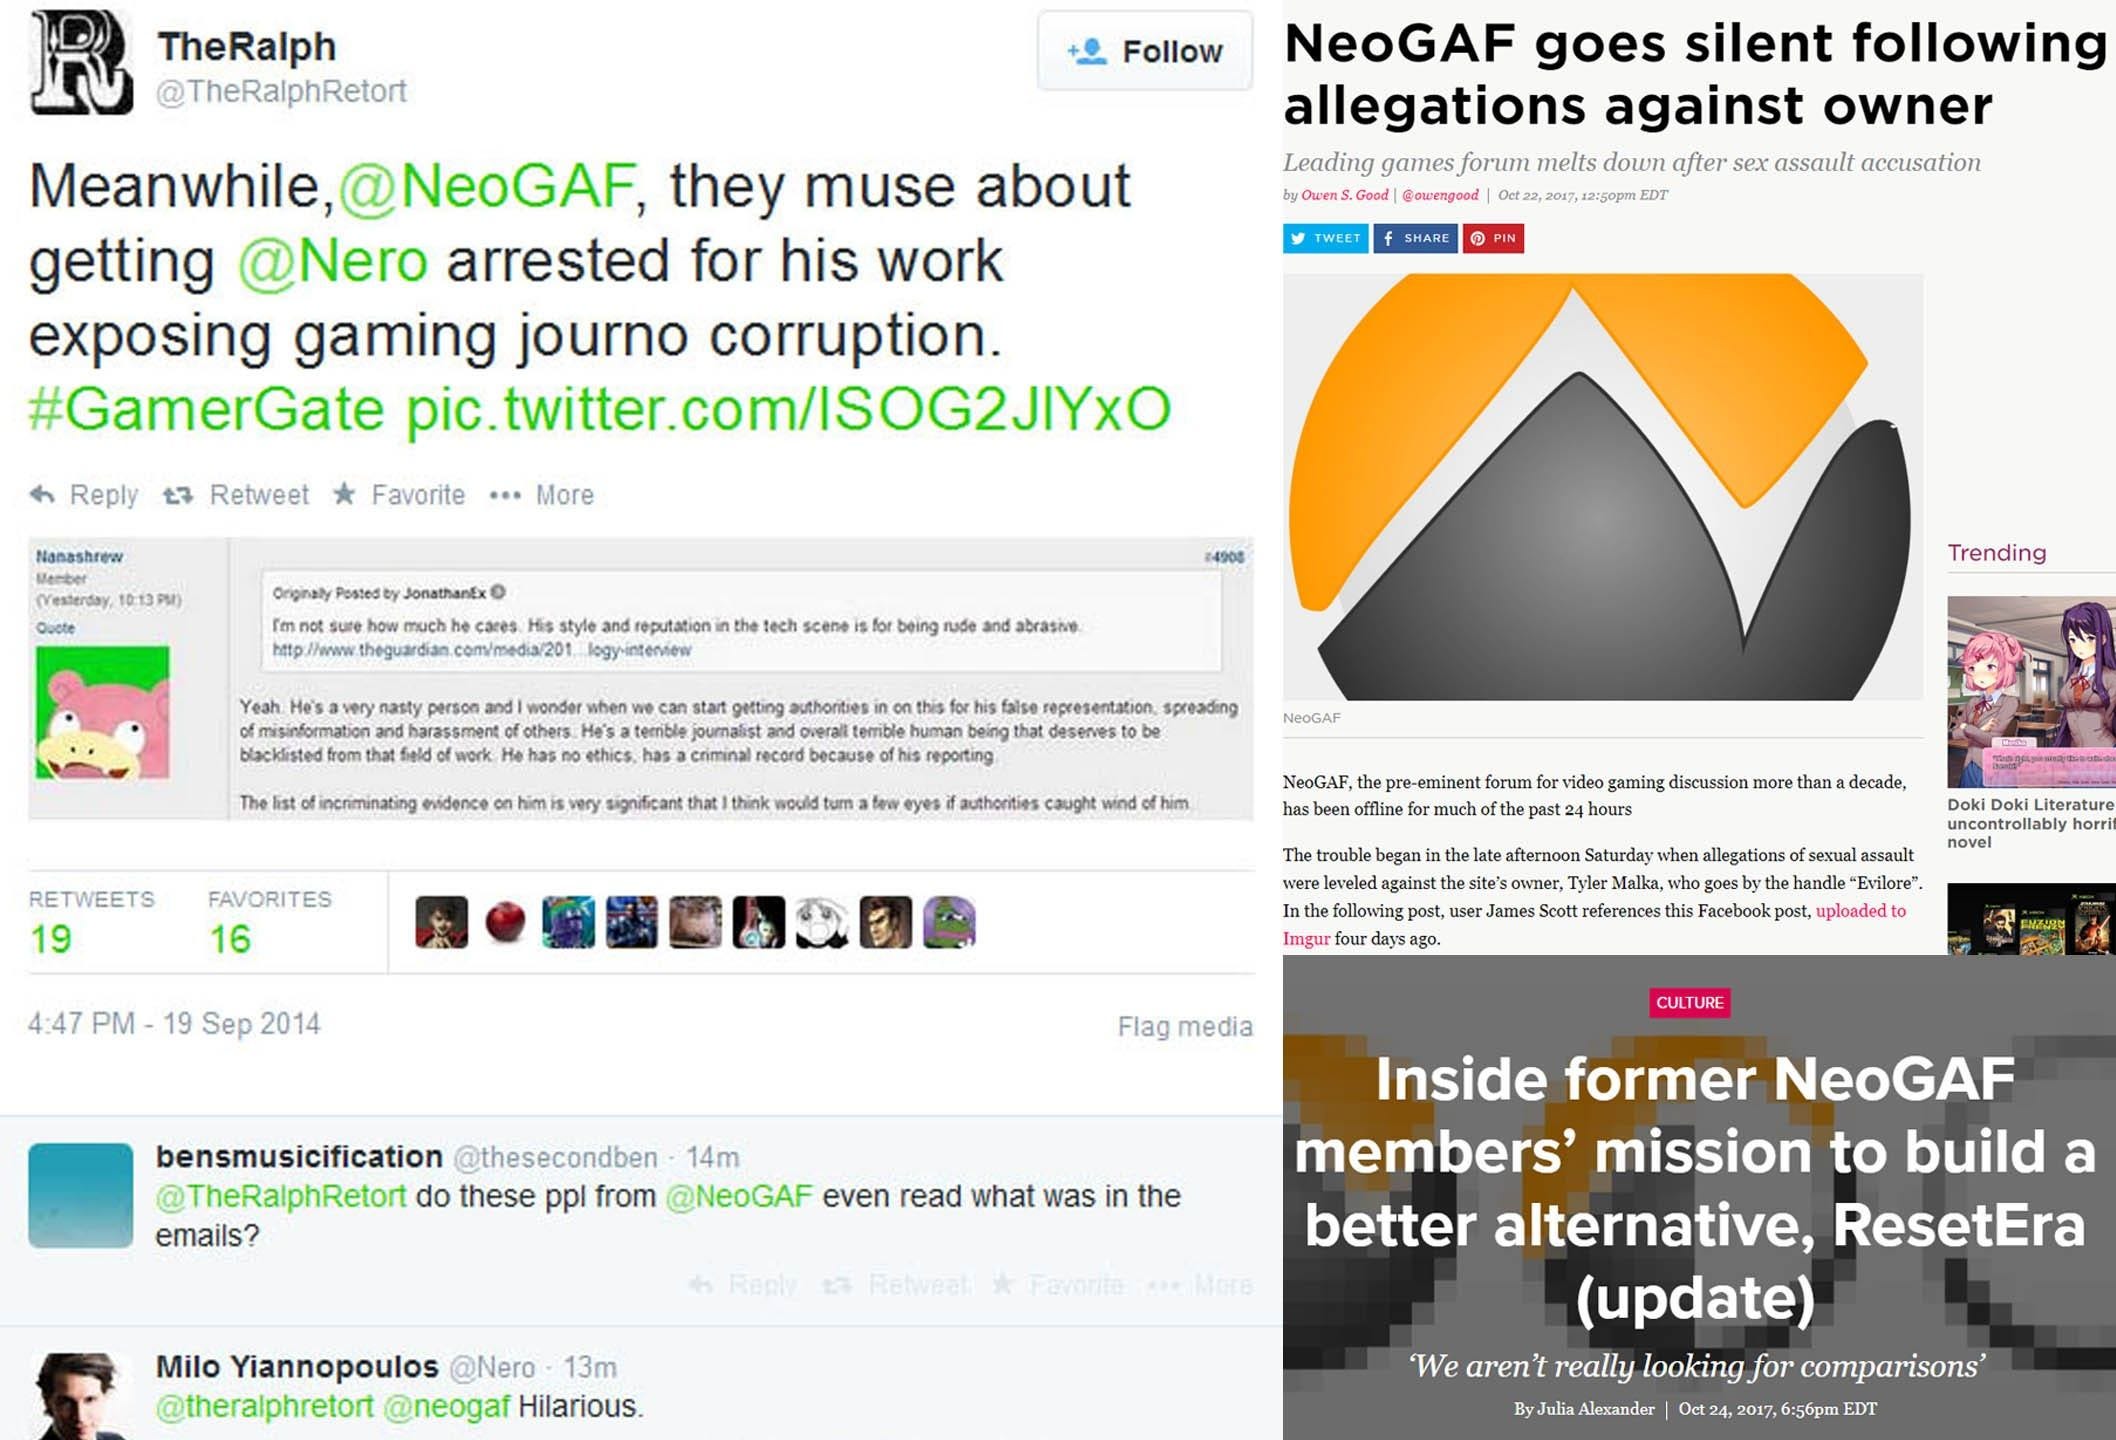This screenshot has height=1440, width=2116.
Task: Open the @NeoGAF mention in main tweet
Action: (487, 187)
